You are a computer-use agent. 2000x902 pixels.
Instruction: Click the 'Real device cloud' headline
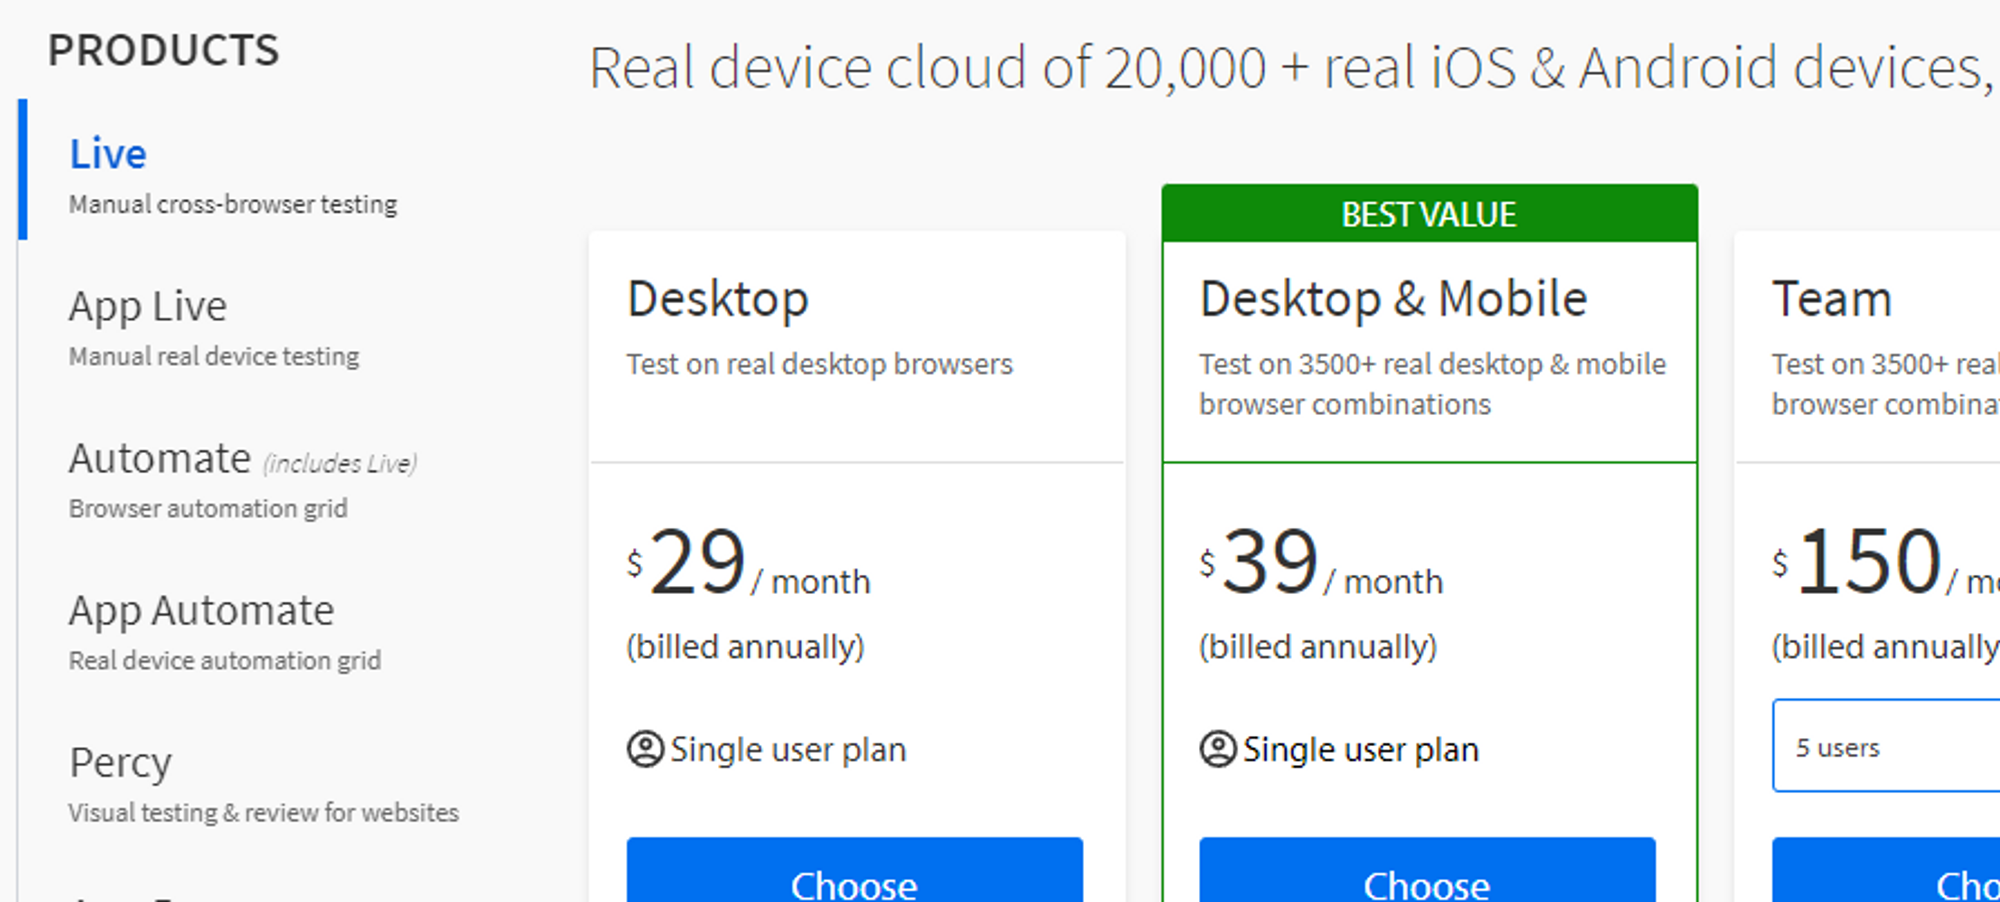tap(1290, 68)
